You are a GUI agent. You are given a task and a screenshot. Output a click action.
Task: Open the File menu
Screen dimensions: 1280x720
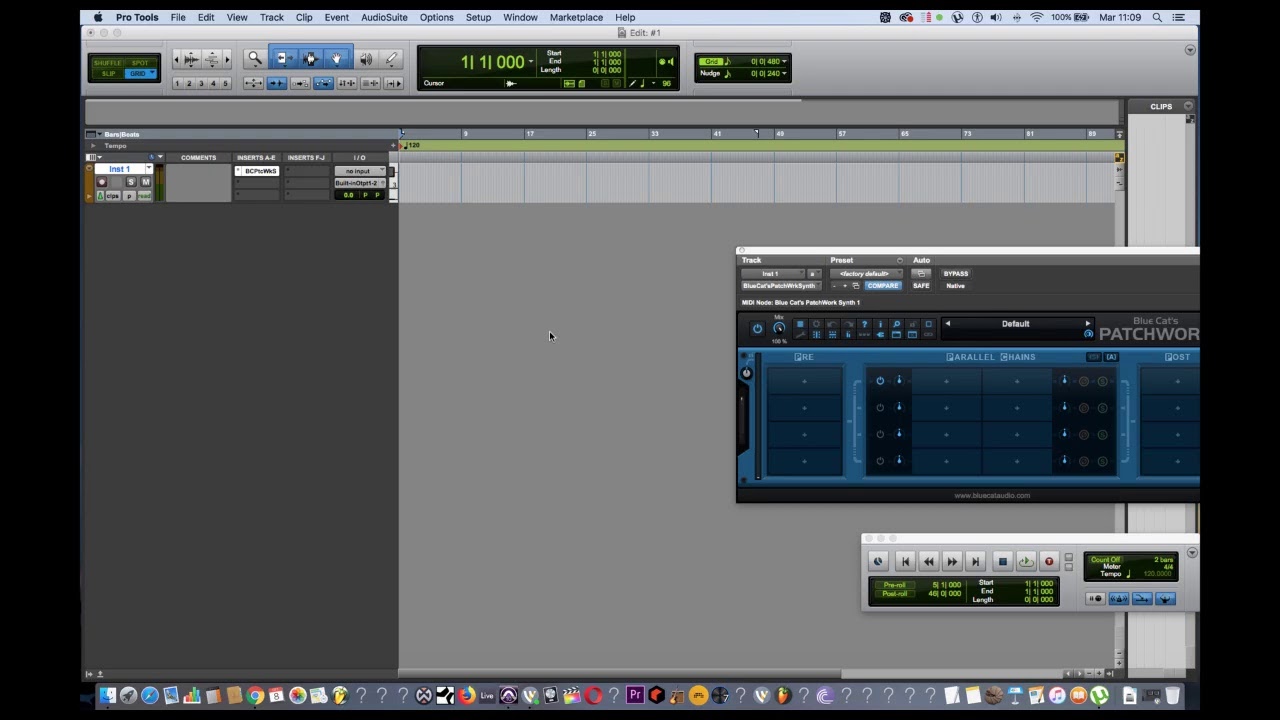click(x=178, y=17)
